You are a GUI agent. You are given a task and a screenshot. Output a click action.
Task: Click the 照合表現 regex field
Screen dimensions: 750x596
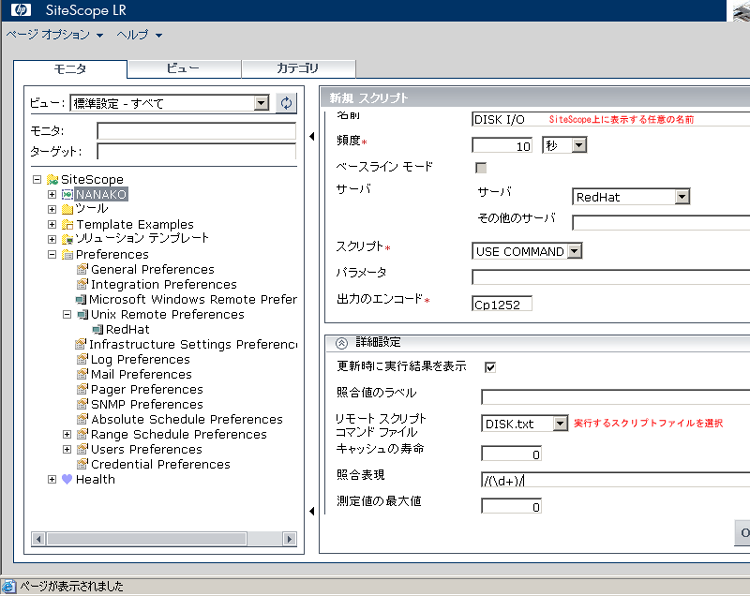click(616, 480)
